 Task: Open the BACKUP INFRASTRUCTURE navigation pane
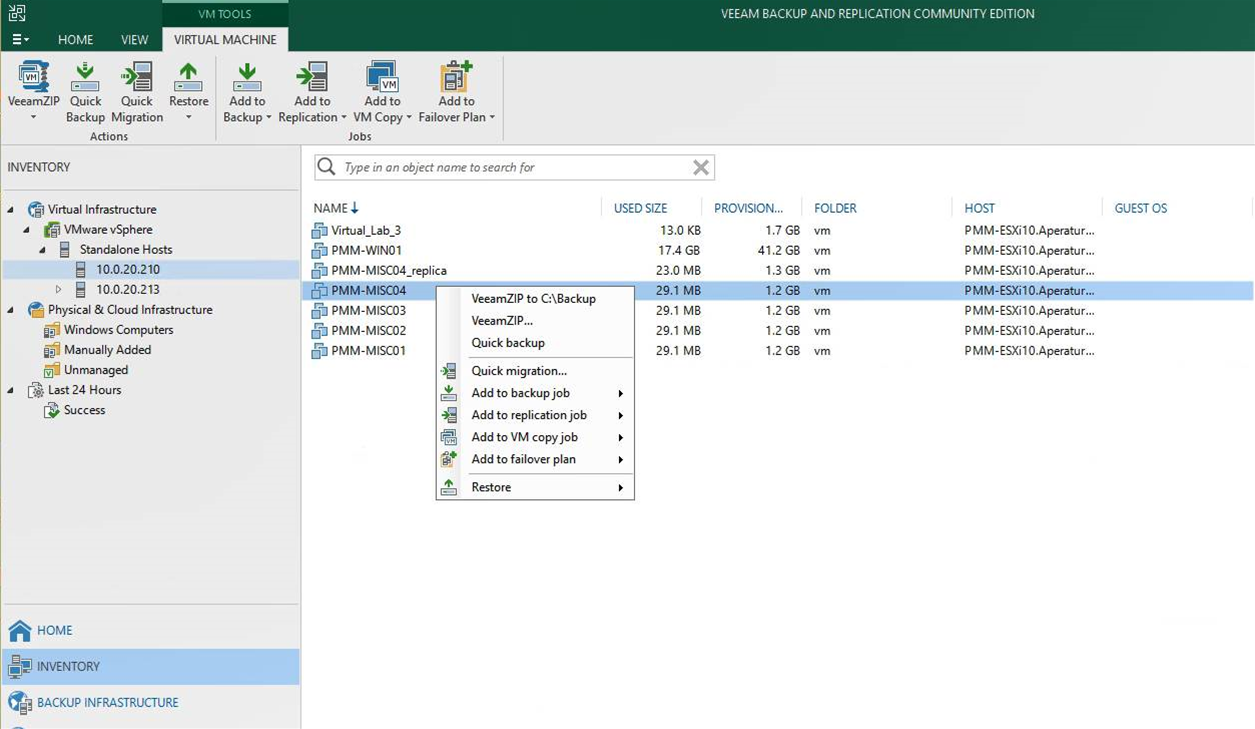[x=150, y=702]
